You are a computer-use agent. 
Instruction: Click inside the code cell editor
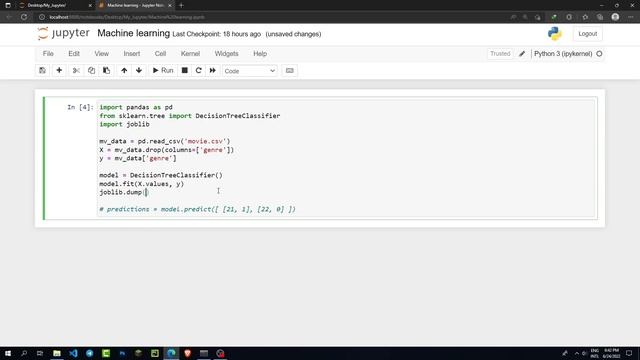click(346, 158)
